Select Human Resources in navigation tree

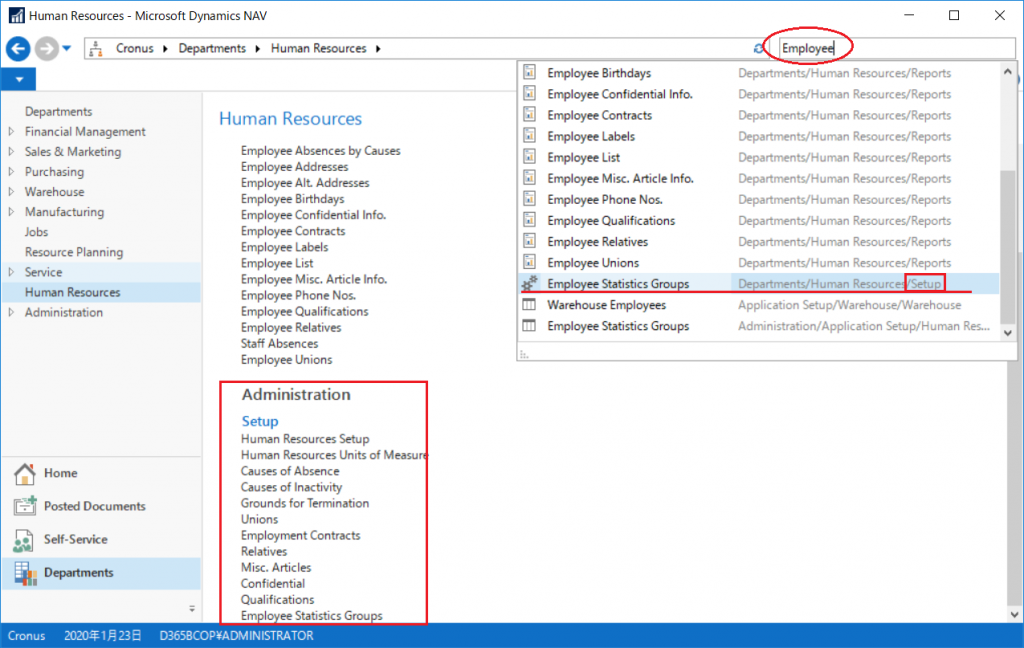pyautogui.click(x=72, y=292)
